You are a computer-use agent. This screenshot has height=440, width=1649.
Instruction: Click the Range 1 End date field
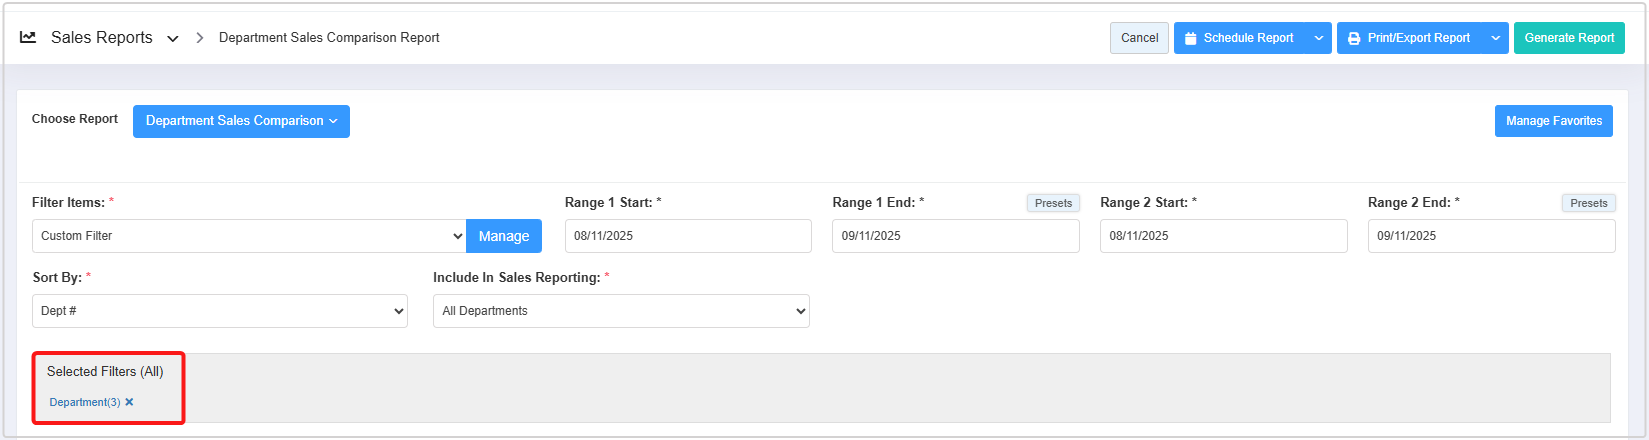tap(955, 236)
